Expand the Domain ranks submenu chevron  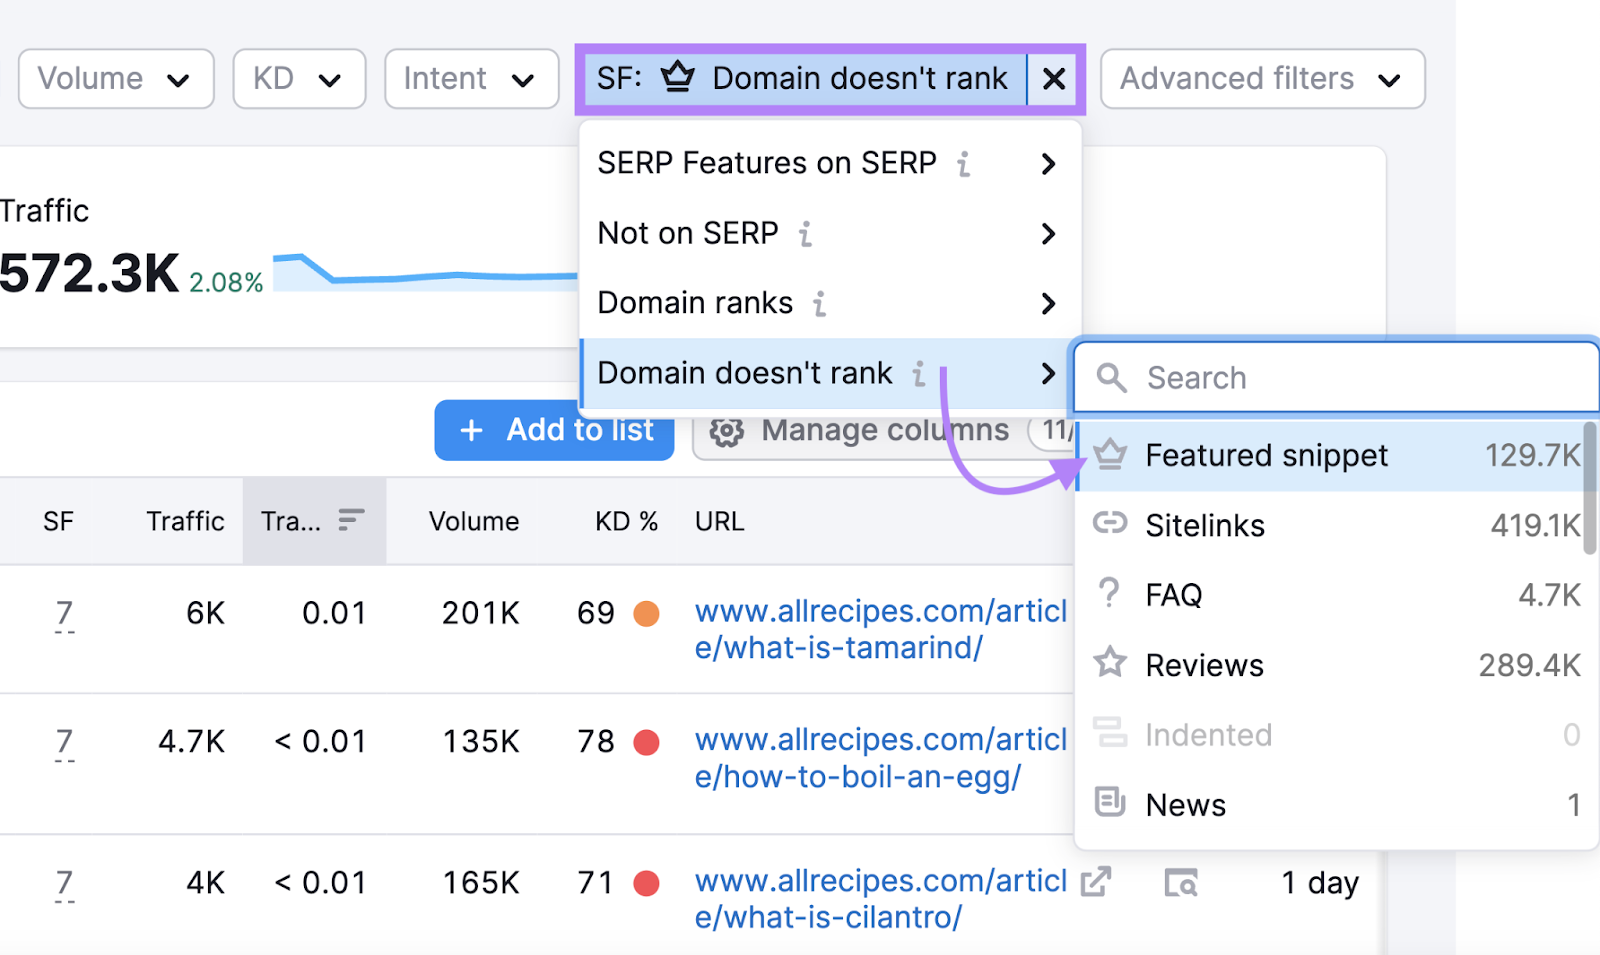pyautogui.click(x=1048, y=303)
